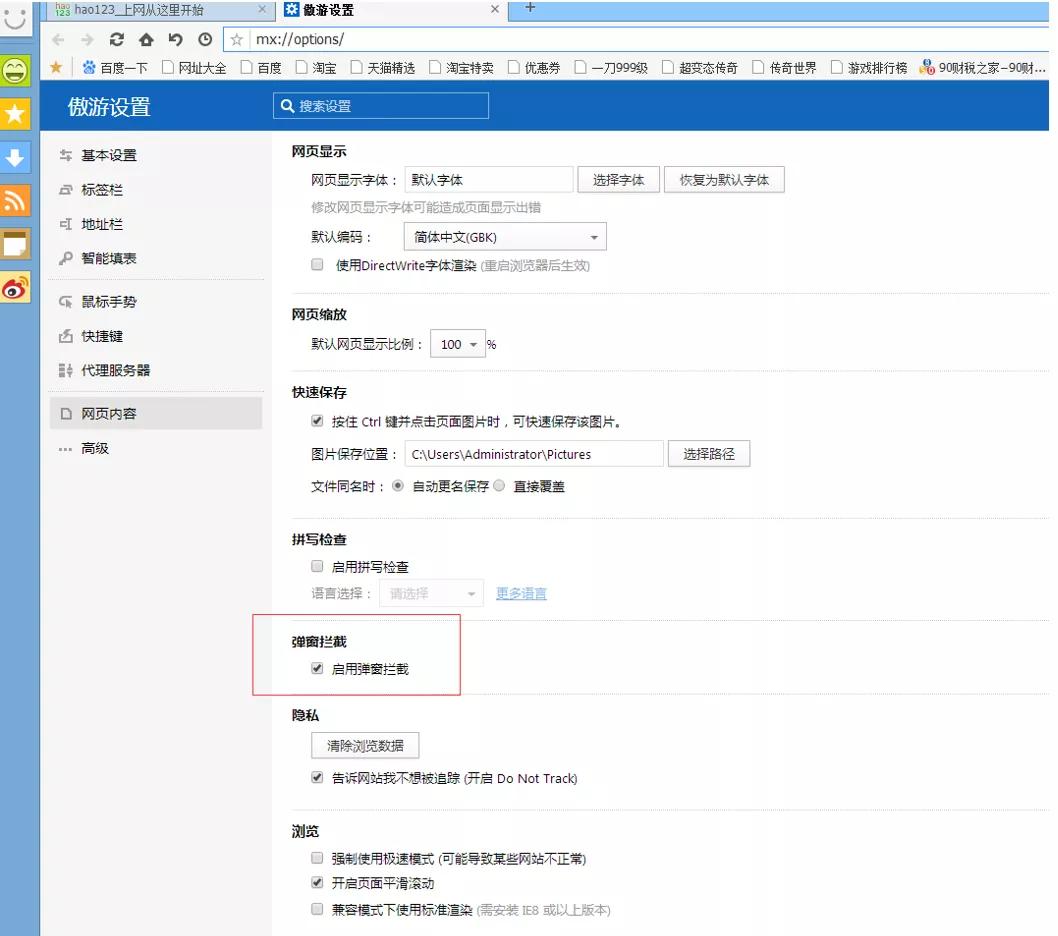Open the sticky notes sidebar icon
This screenshot has width=1058, height=936.
coord(15,243)
